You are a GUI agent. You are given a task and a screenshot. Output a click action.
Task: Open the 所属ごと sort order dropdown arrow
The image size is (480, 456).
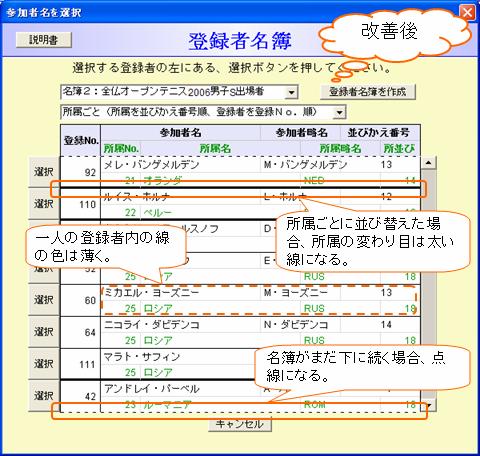click(x=339, y=112)
